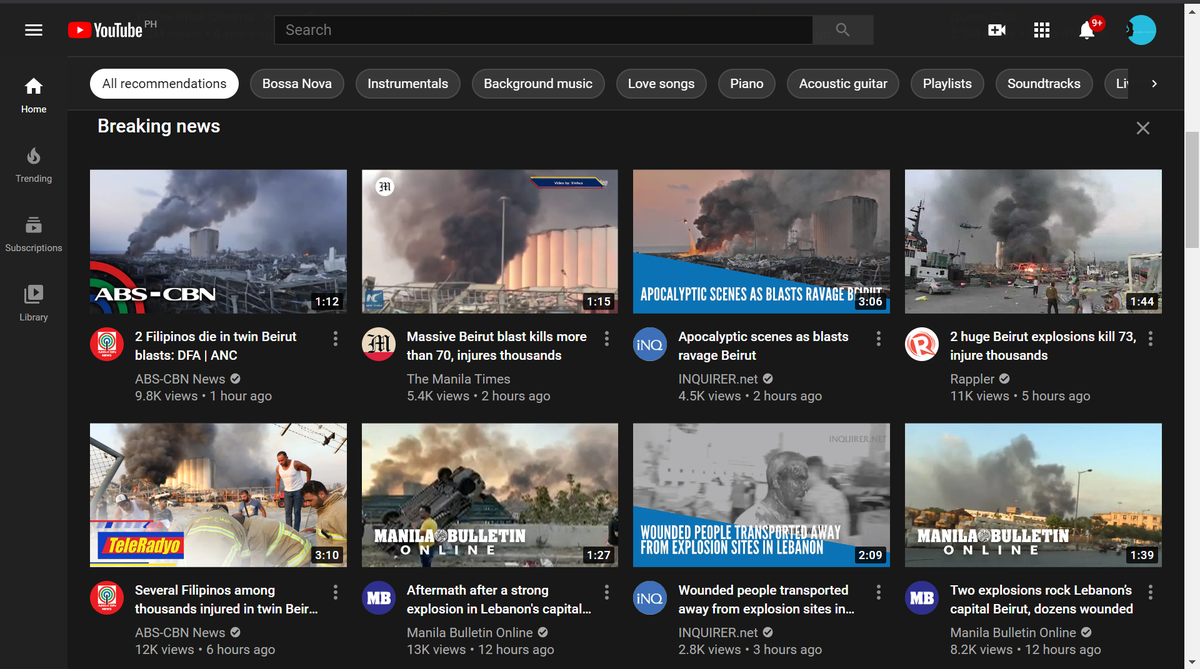
Task: Open options menu for 2 huge Beirut explosions video
Action: pyautogui.click(x=1151, y=339)
